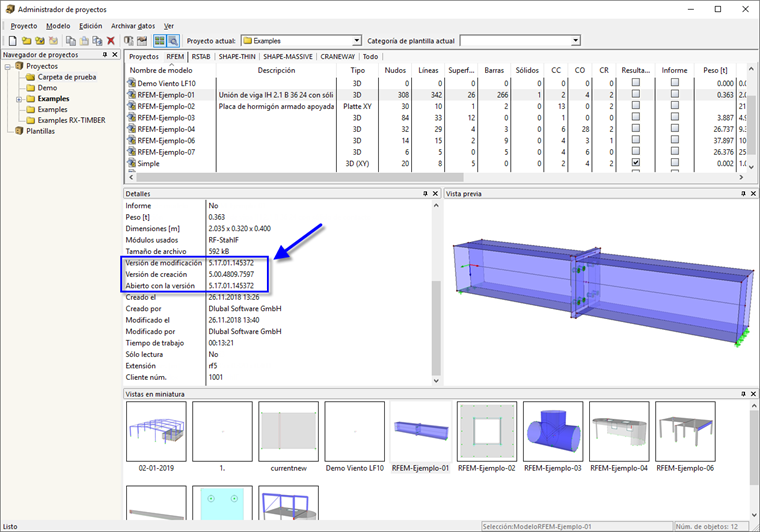Image resolution: width=760 pixels, height=532 pixels.
Task: Select Examples RX-TIMBER folder
Action: [71, 120]
